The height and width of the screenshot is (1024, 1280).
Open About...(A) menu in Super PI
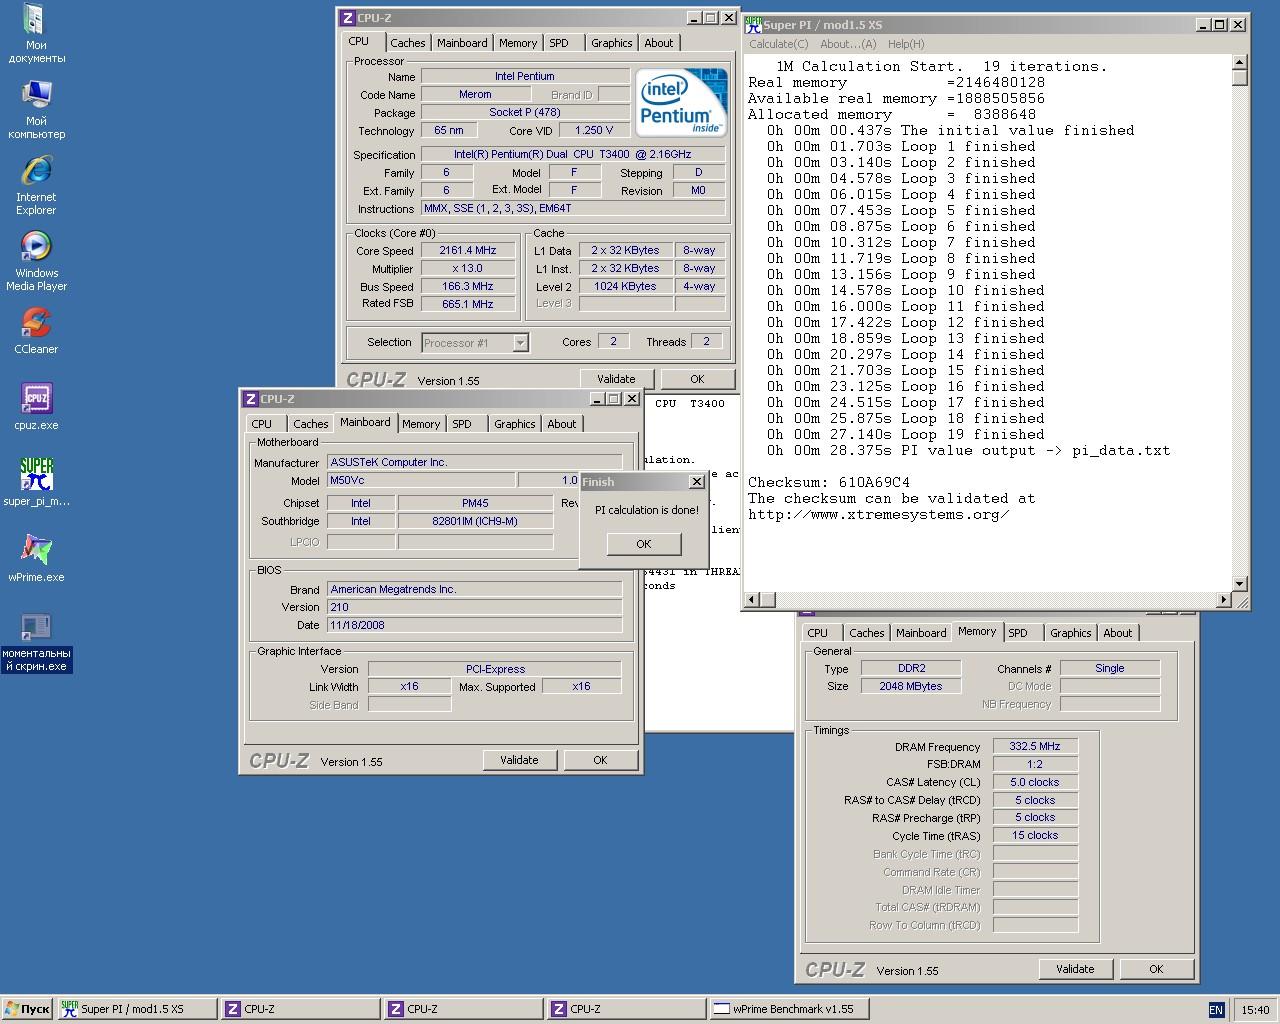pyautogui.click(x=848, y=44)
